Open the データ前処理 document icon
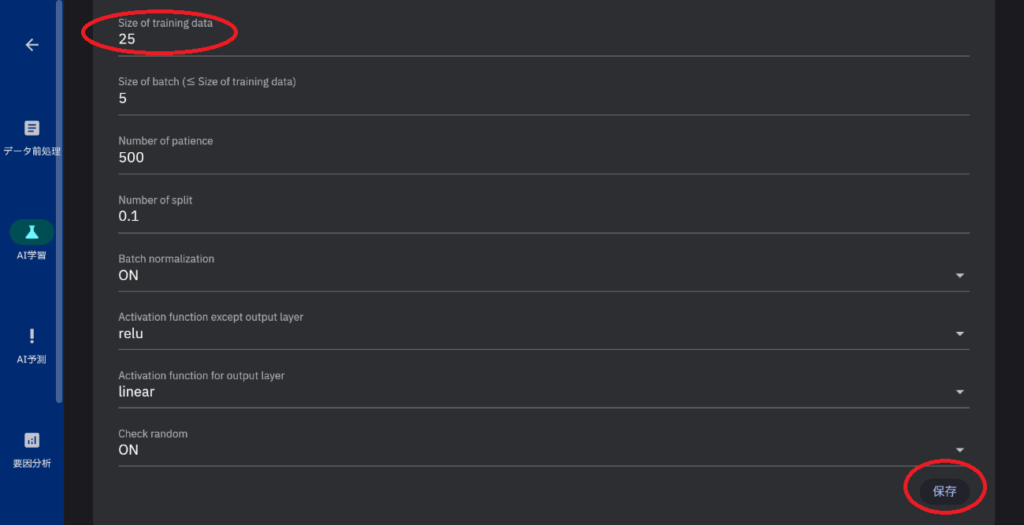 [32, 128]
